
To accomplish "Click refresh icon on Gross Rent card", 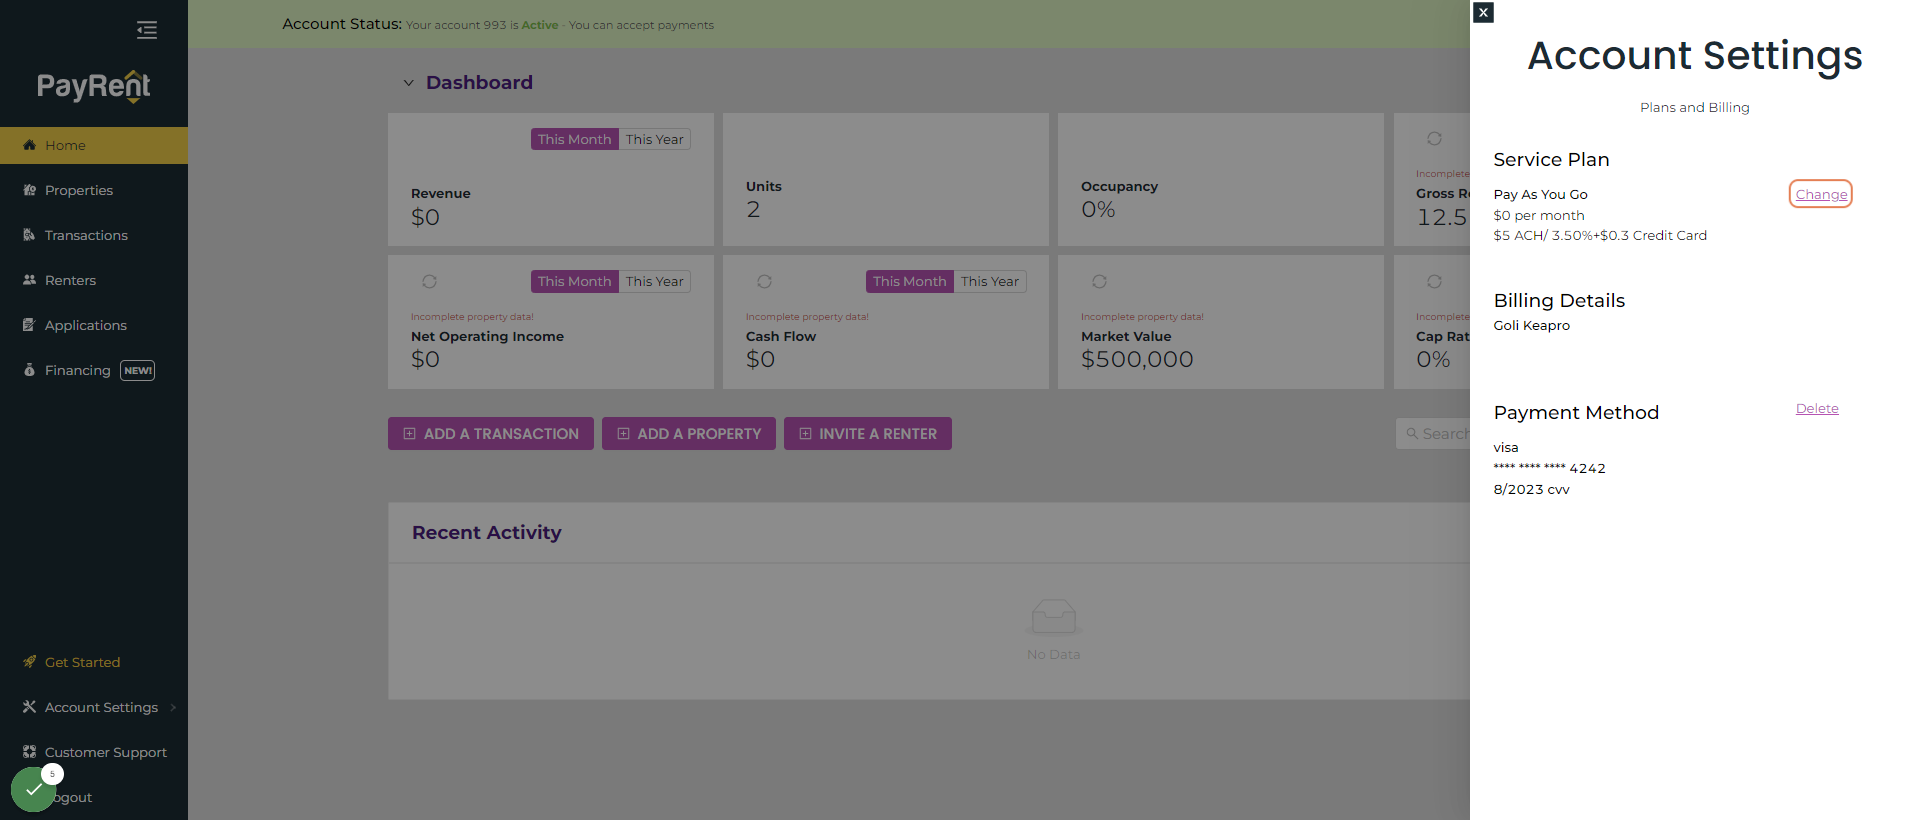I will click(1434, 138).
